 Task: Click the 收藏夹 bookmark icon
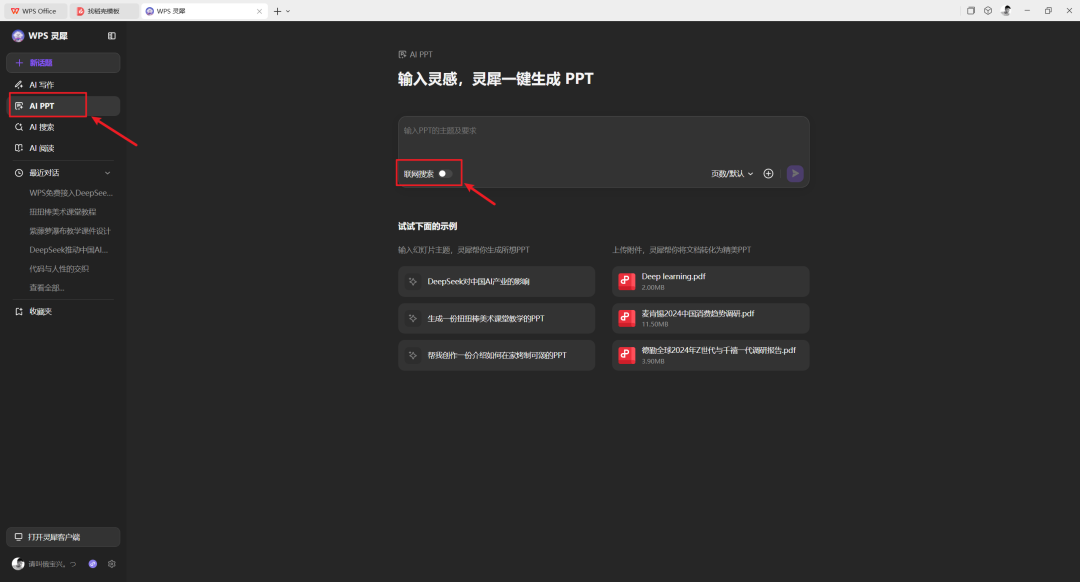pyautogui.click(x=19, y=311)
